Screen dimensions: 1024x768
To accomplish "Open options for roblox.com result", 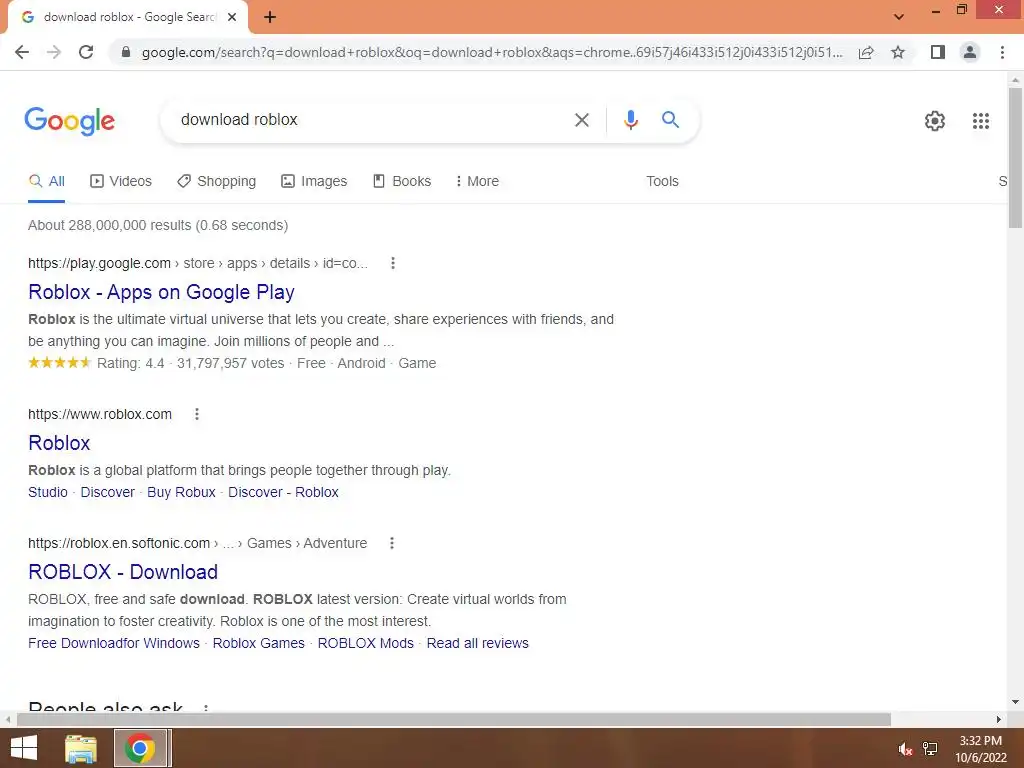I will (x=197, y=414).
